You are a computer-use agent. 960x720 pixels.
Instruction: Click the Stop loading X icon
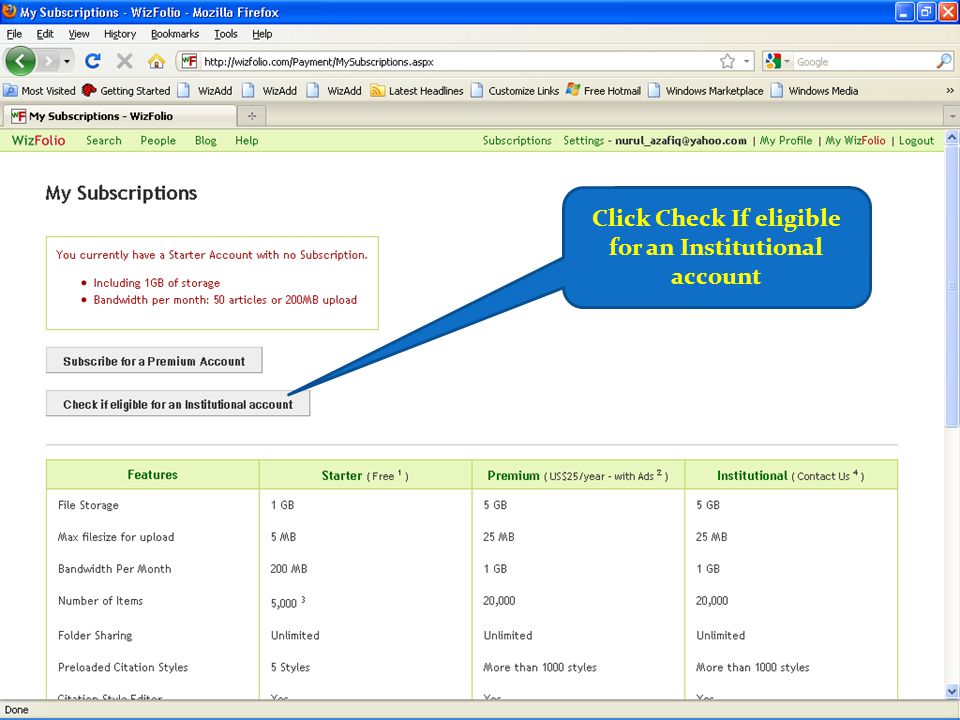coord(124,61)
